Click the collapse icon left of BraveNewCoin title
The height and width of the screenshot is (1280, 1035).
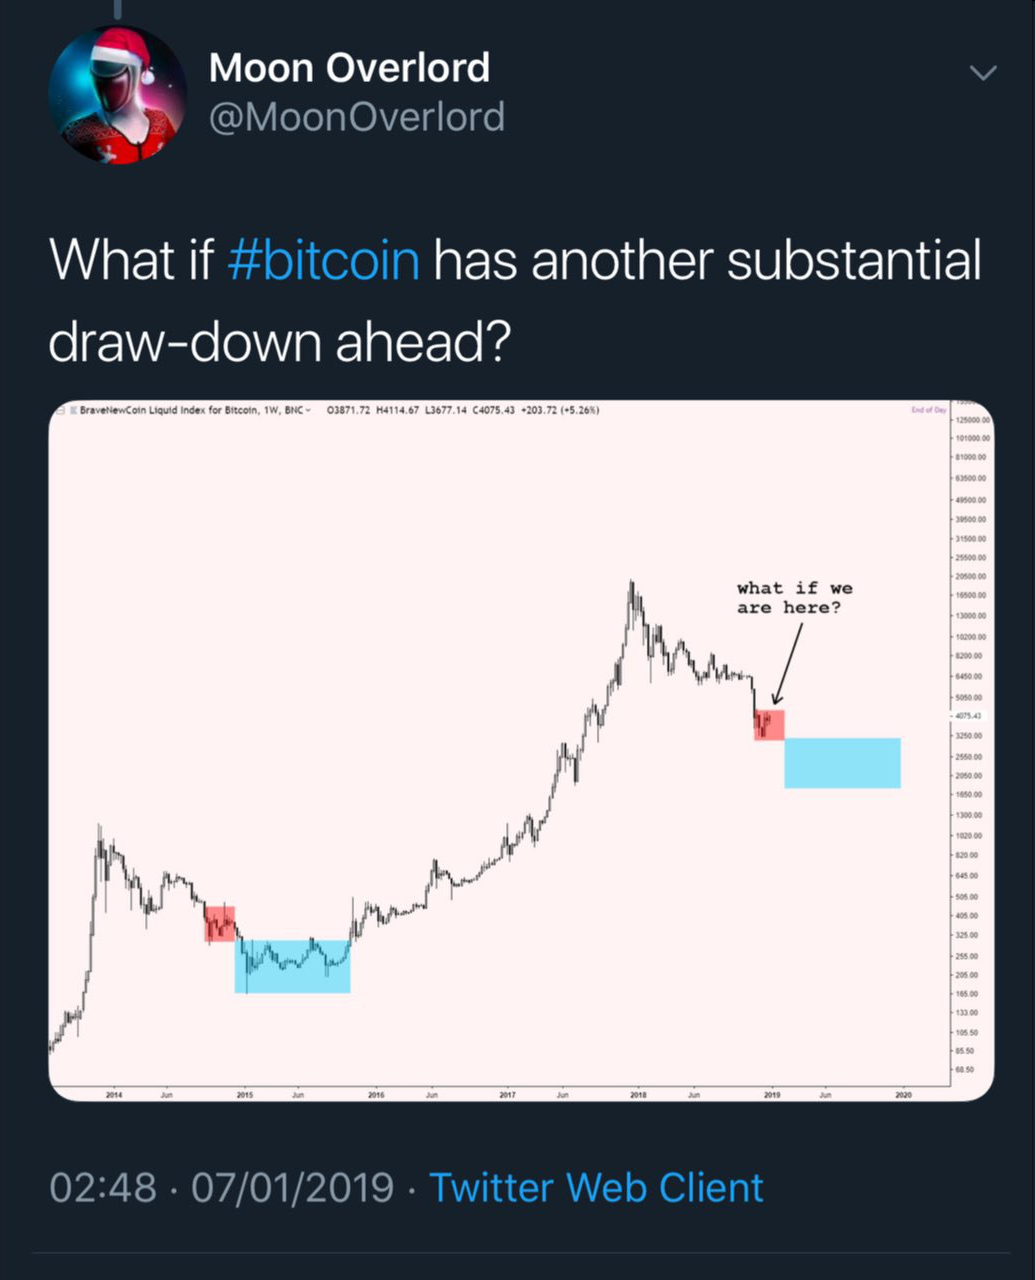click(x=61, y=410)
